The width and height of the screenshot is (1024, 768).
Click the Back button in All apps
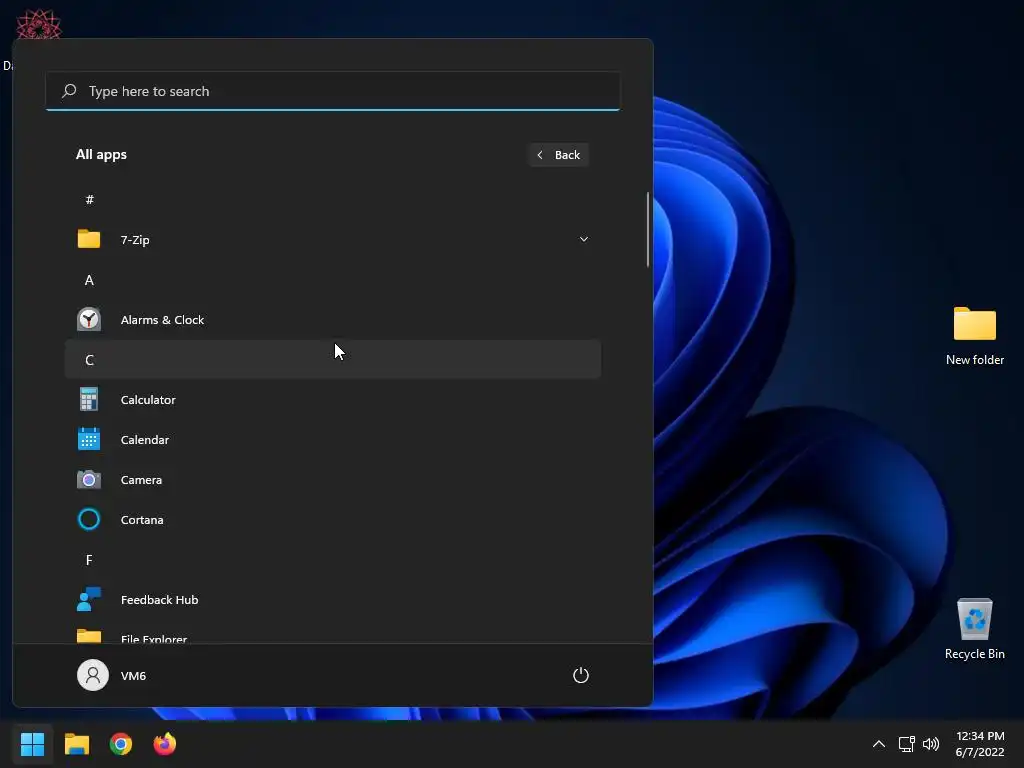point(559,155)
